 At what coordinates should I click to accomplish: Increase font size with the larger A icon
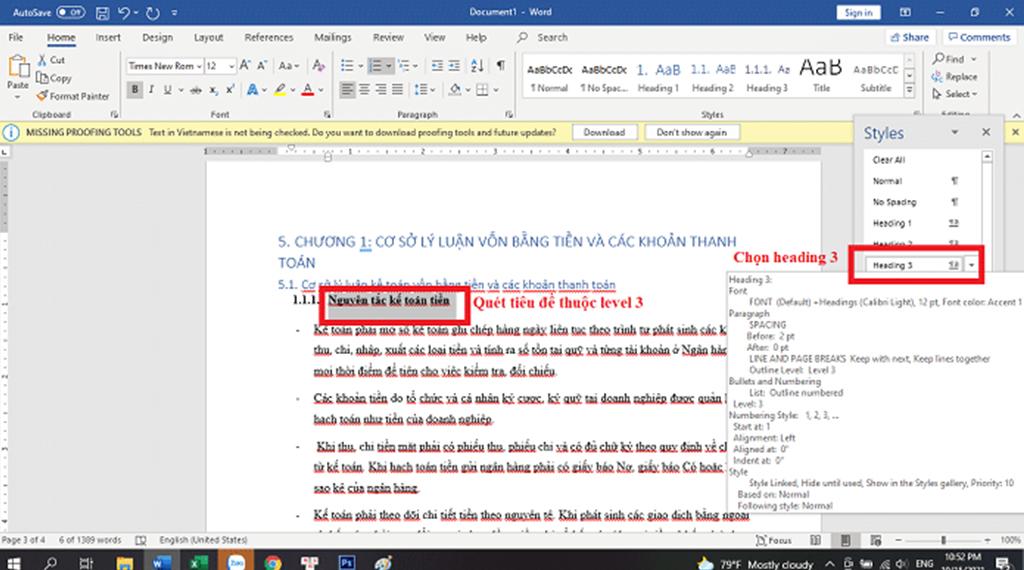(245, 65)
